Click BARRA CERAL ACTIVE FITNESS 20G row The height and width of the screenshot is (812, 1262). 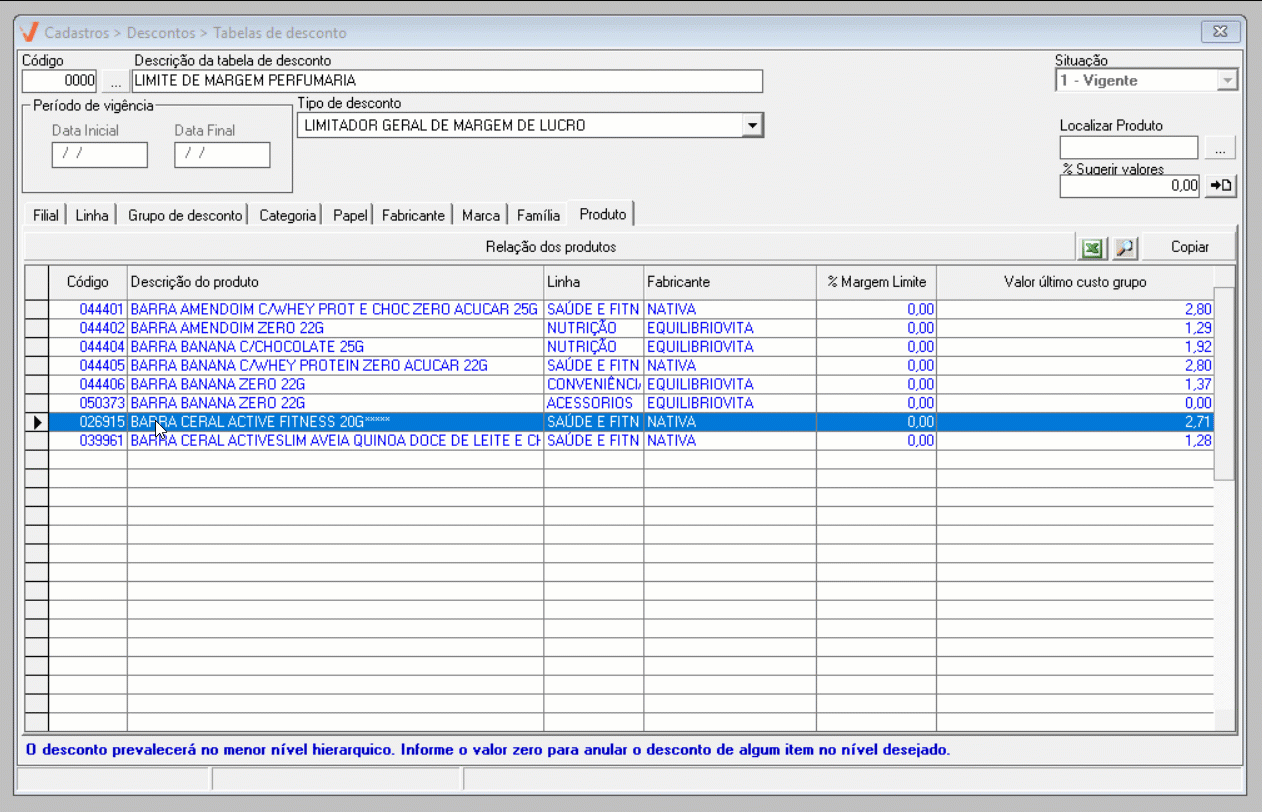click(620, 422)
